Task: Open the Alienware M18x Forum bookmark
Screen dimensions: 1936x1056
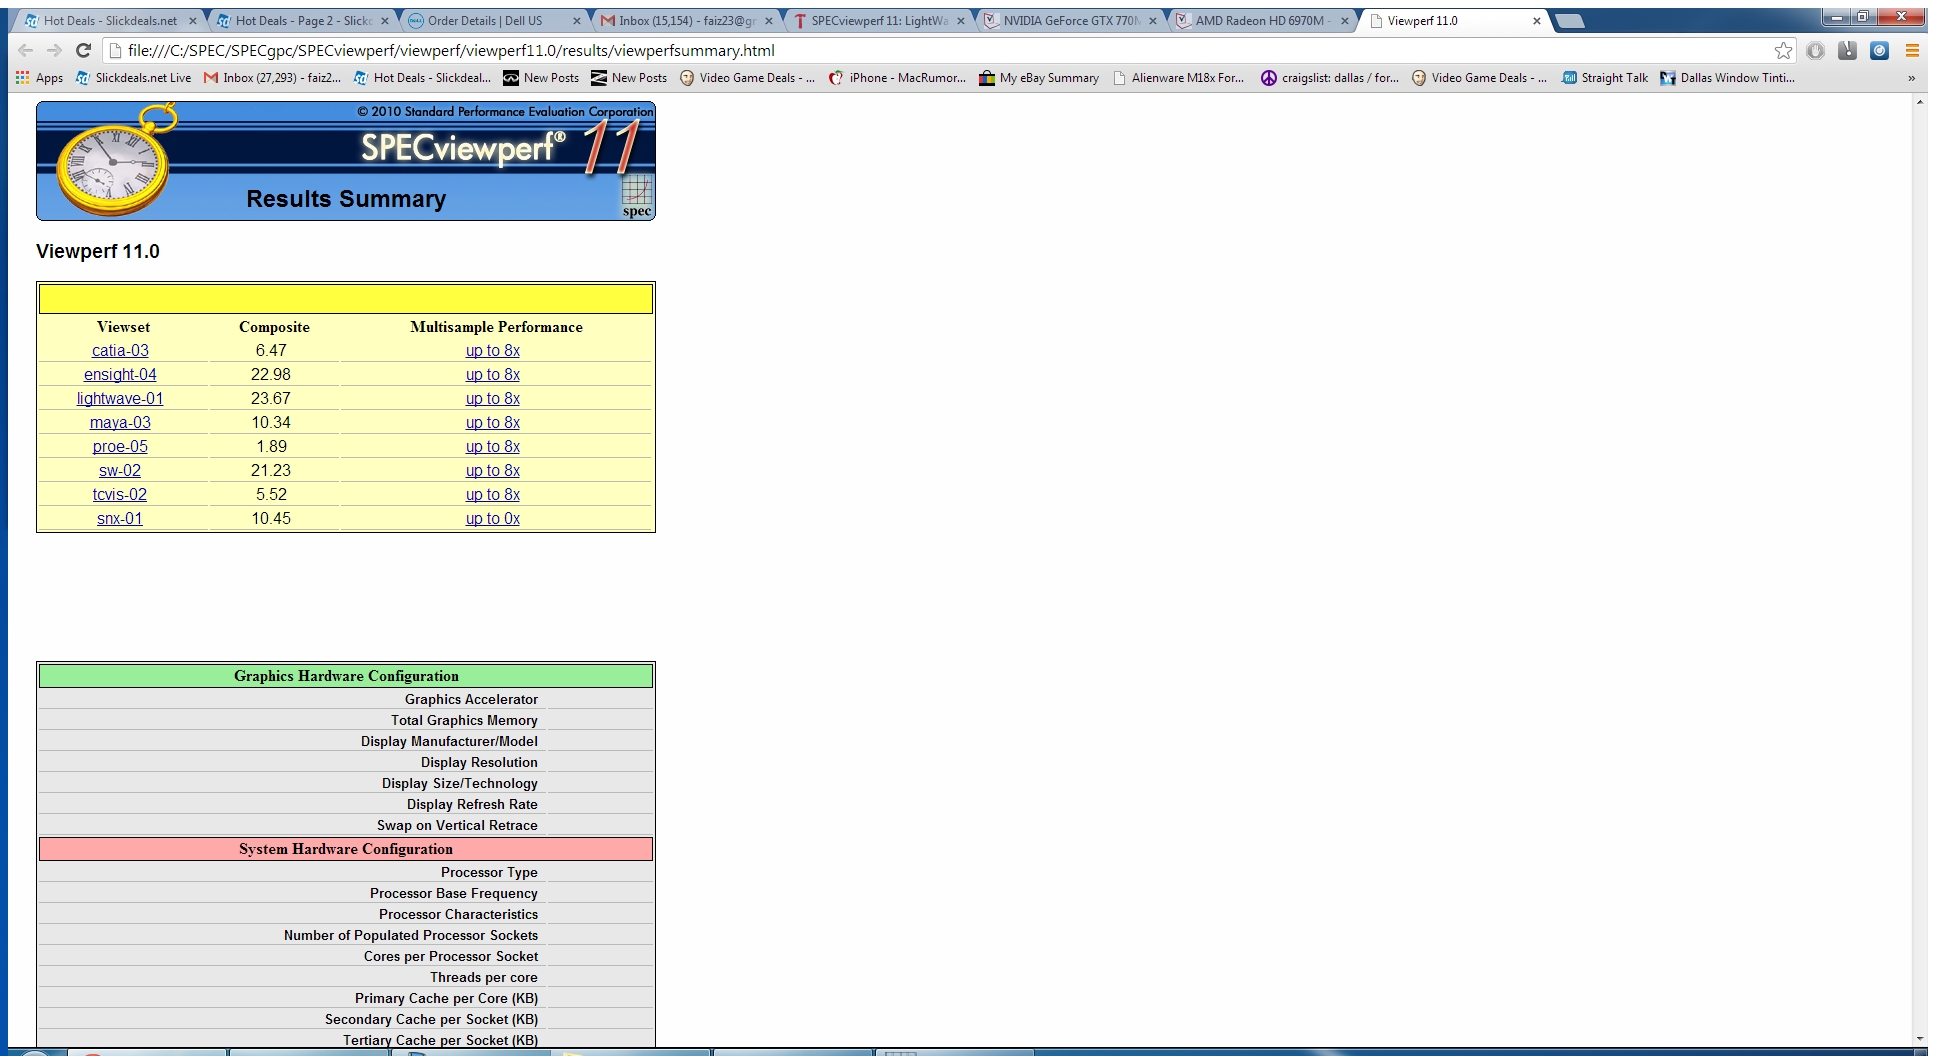Action: pyautogui.click(x=1178, y=78)
